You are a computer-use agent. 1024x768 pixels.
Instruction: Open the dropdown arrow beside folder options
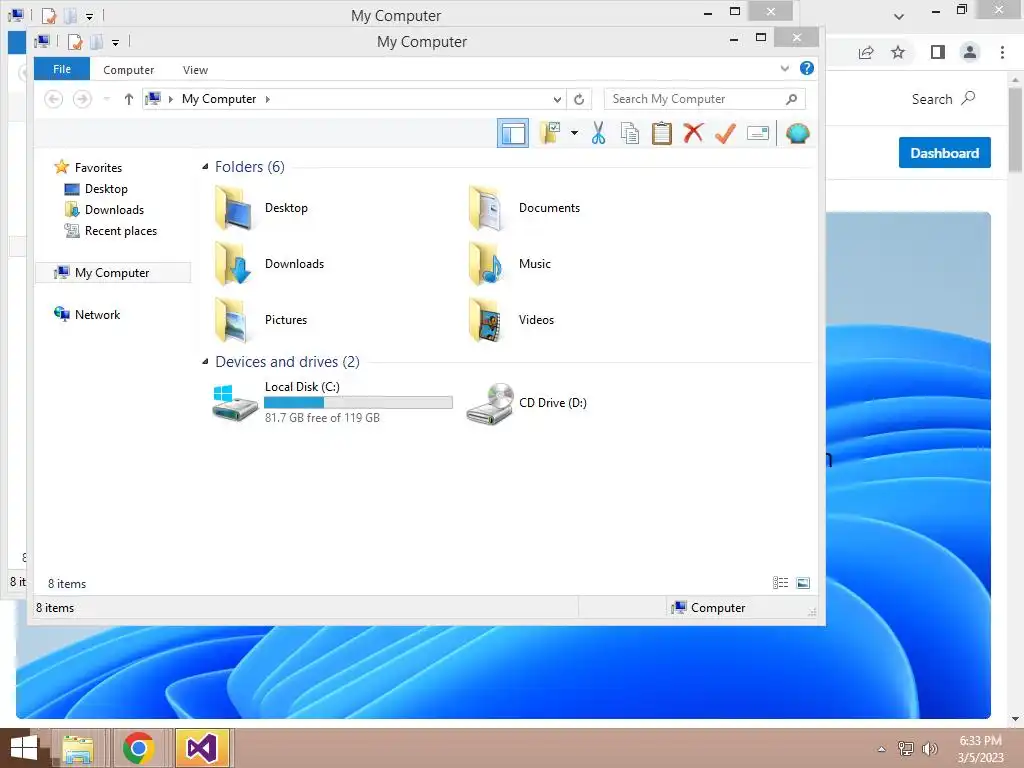coord(574,133)
